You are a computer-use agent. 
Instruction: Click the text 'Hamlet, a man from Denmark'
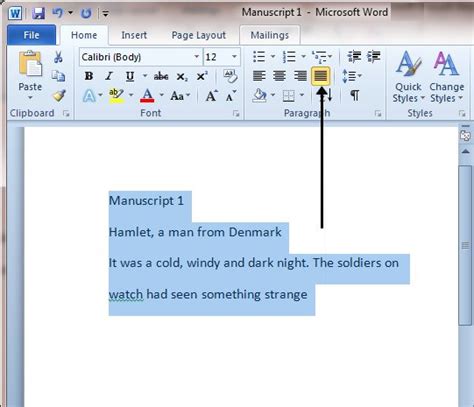[195, 232]
